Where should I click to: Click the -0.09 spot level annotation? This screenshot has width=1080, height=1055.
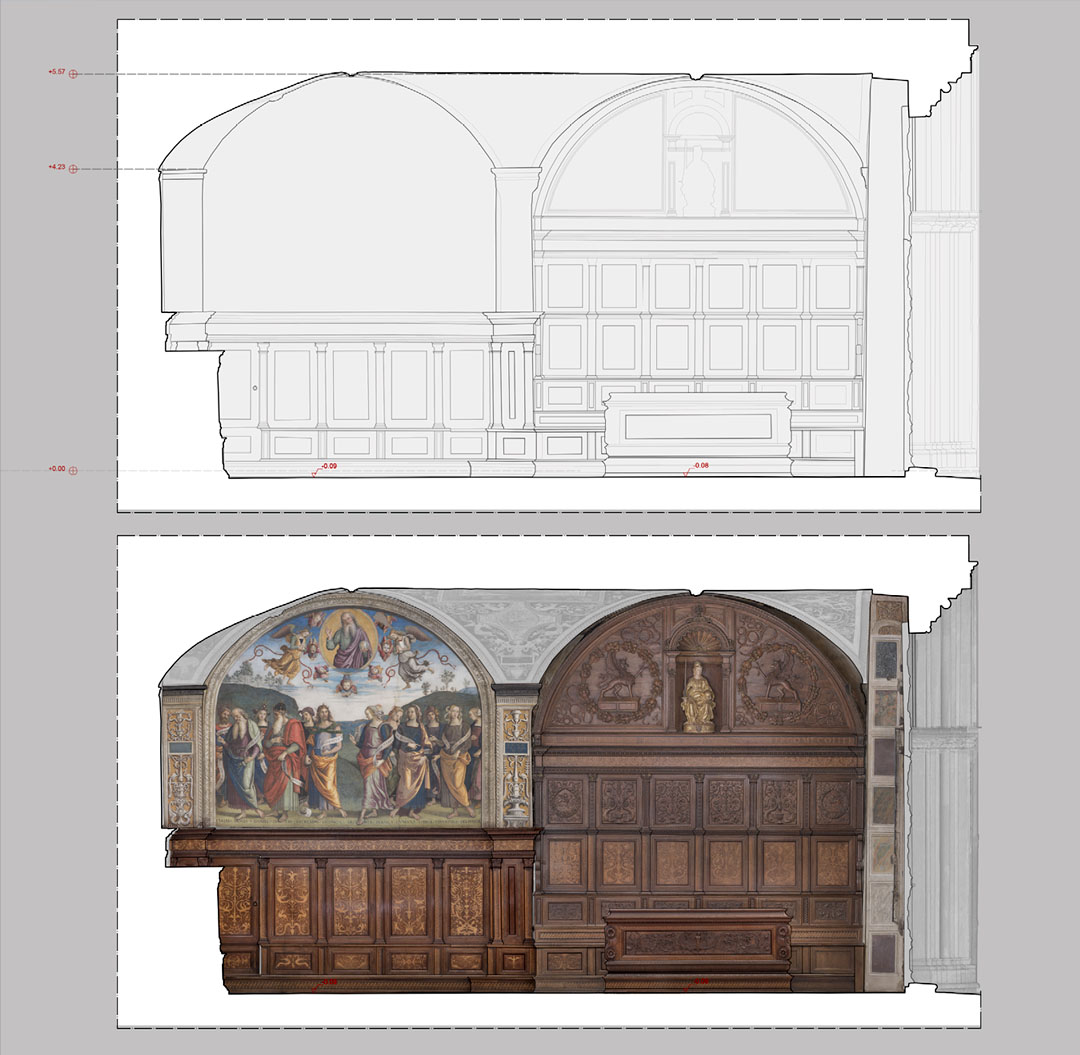329,466
